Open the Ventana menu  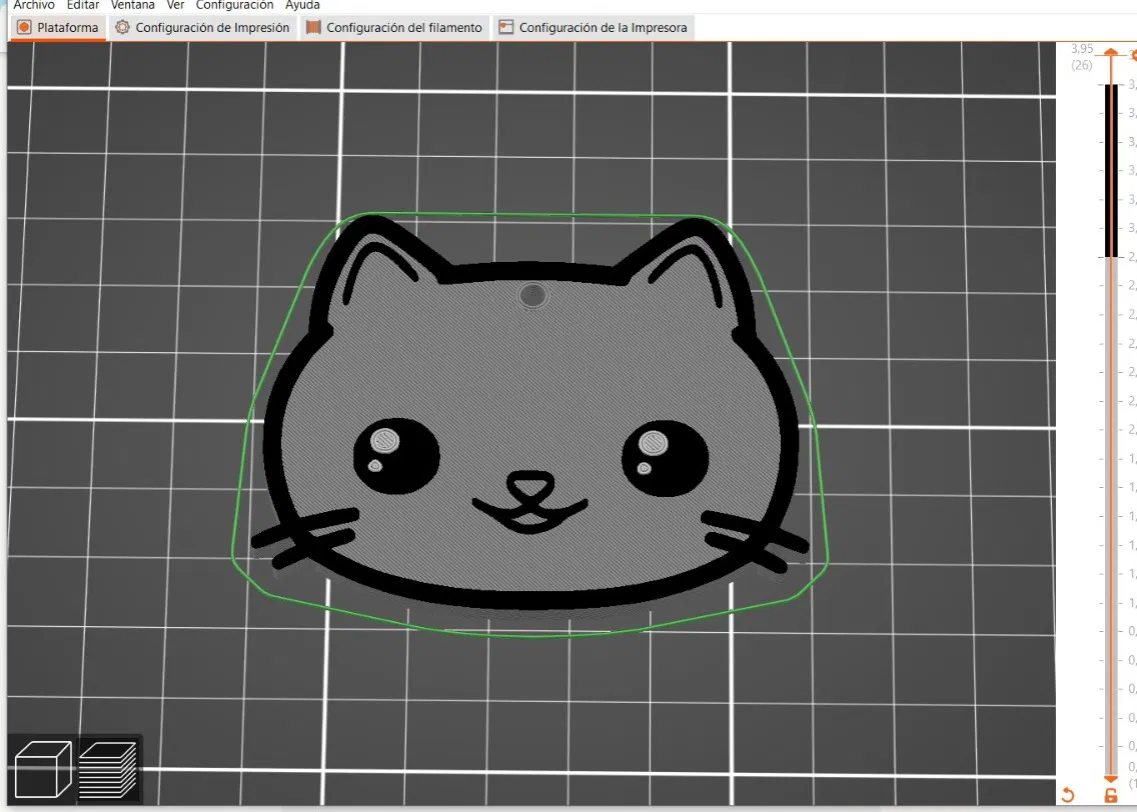pyautogui.click(x=133, y=5)
